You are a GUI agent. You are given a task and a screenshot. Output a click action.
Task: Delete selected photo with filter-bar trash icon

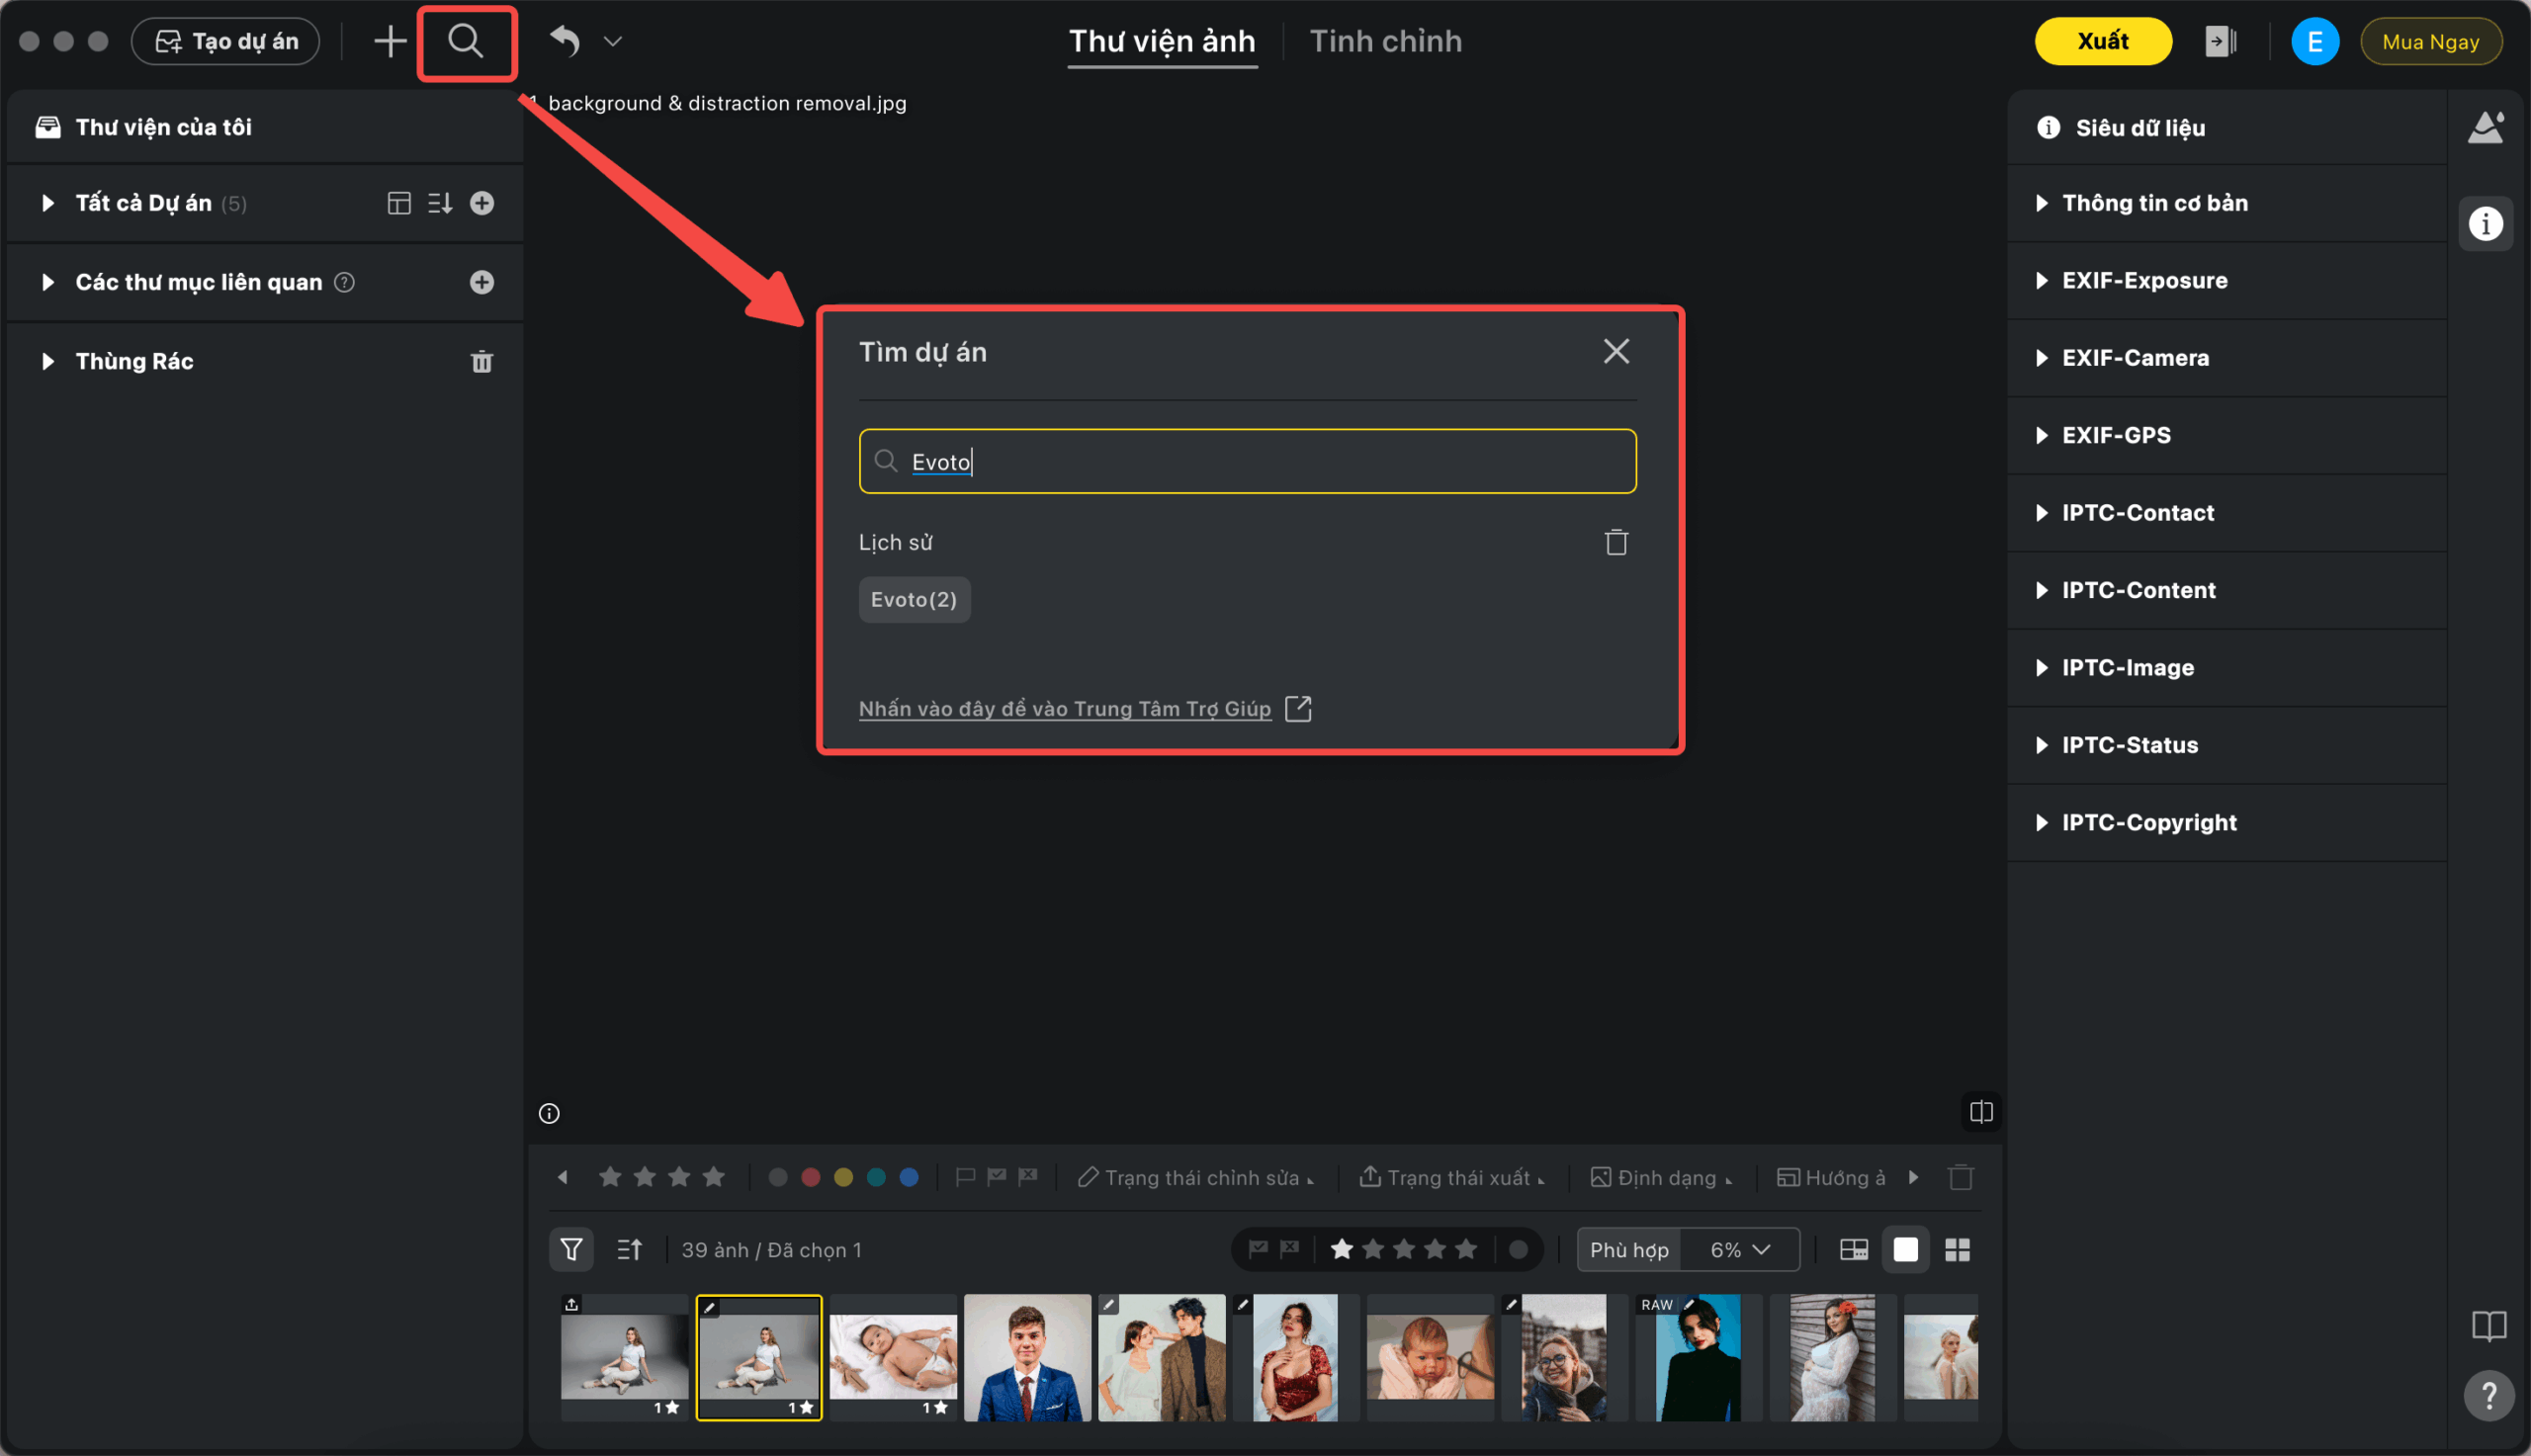pos(1961,1177)
